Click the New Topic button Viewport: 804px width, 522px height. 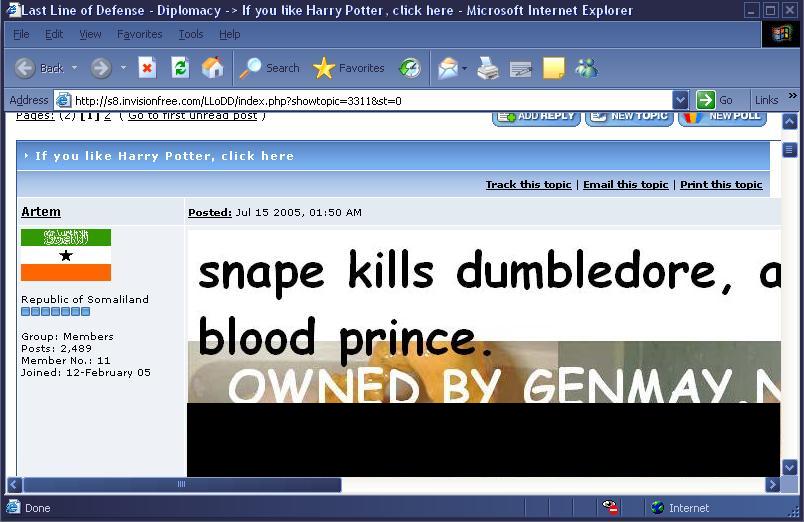tap(630, 117)
